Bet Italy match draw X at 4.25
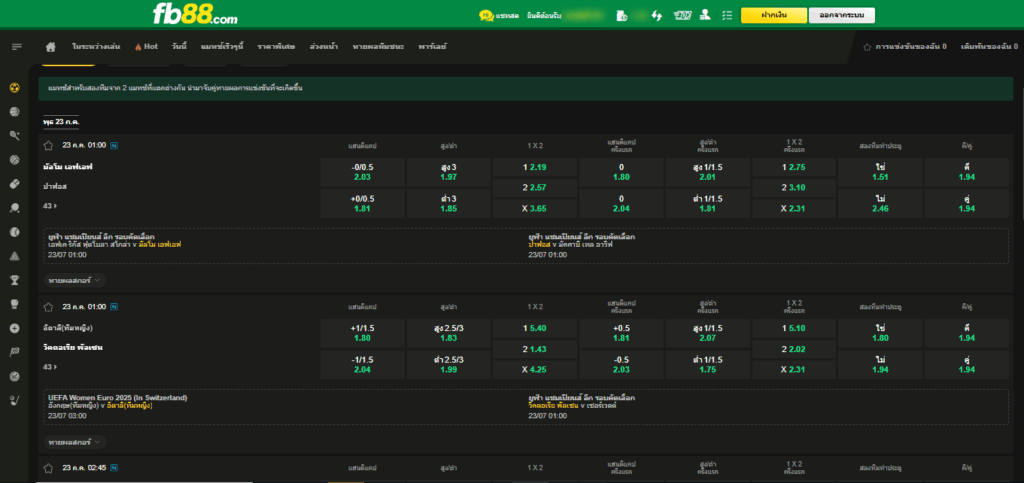 pyautogui.click(x=535, y=370)
